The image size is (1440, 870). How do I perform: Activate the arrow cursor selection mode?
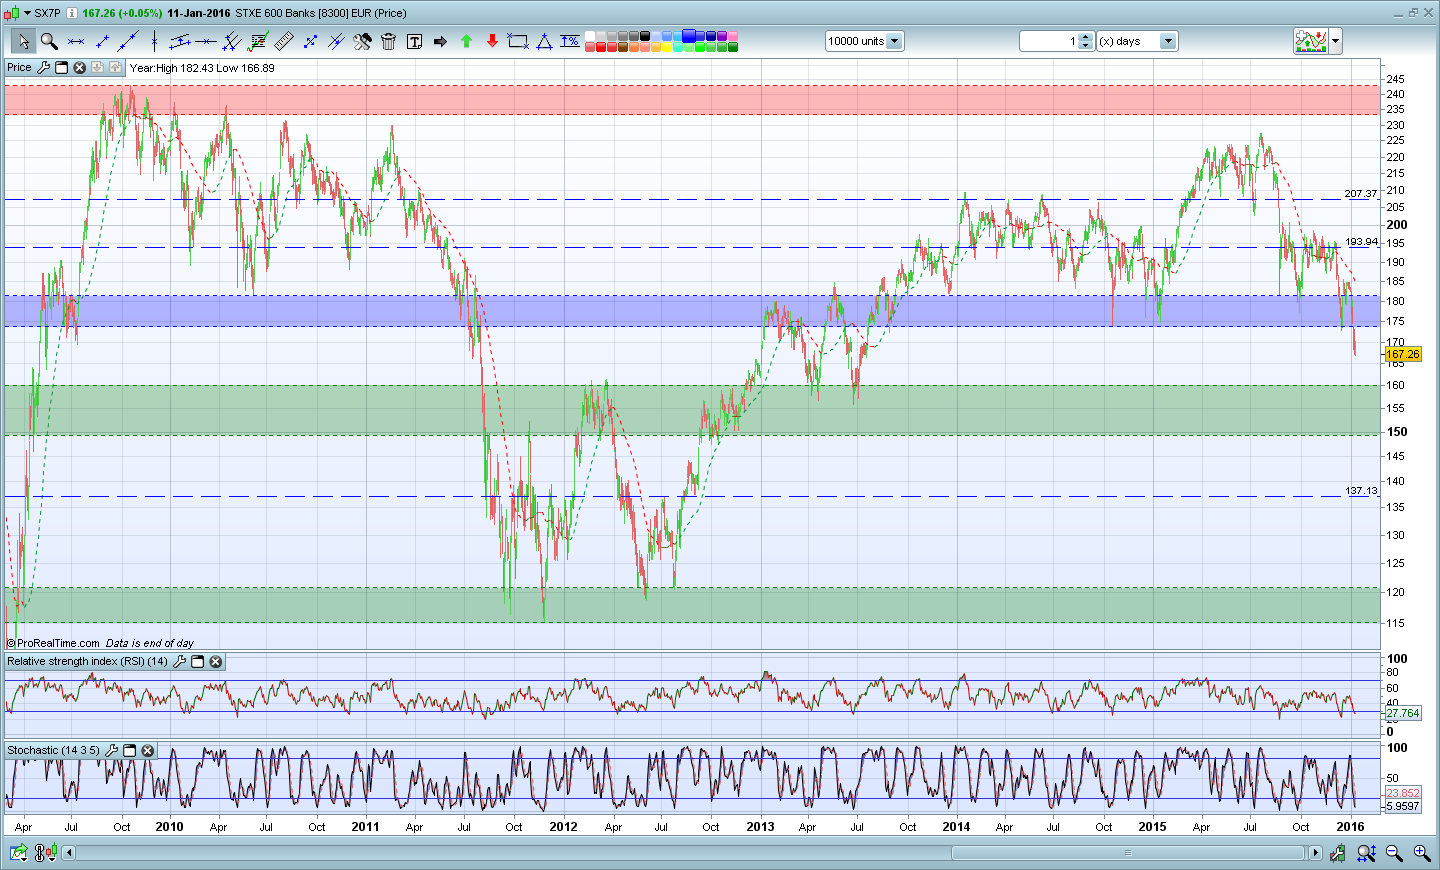(x=22, y=41)
